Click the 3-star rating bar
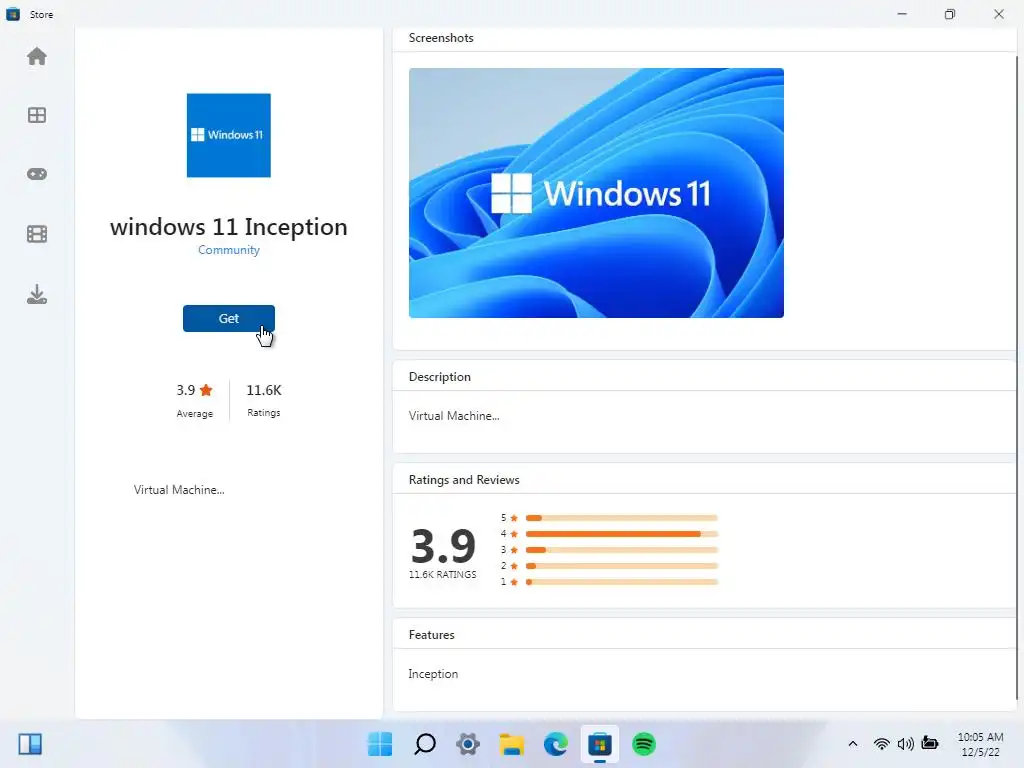The height and width of the screenshot is (768, 1024). coord(621,550)
